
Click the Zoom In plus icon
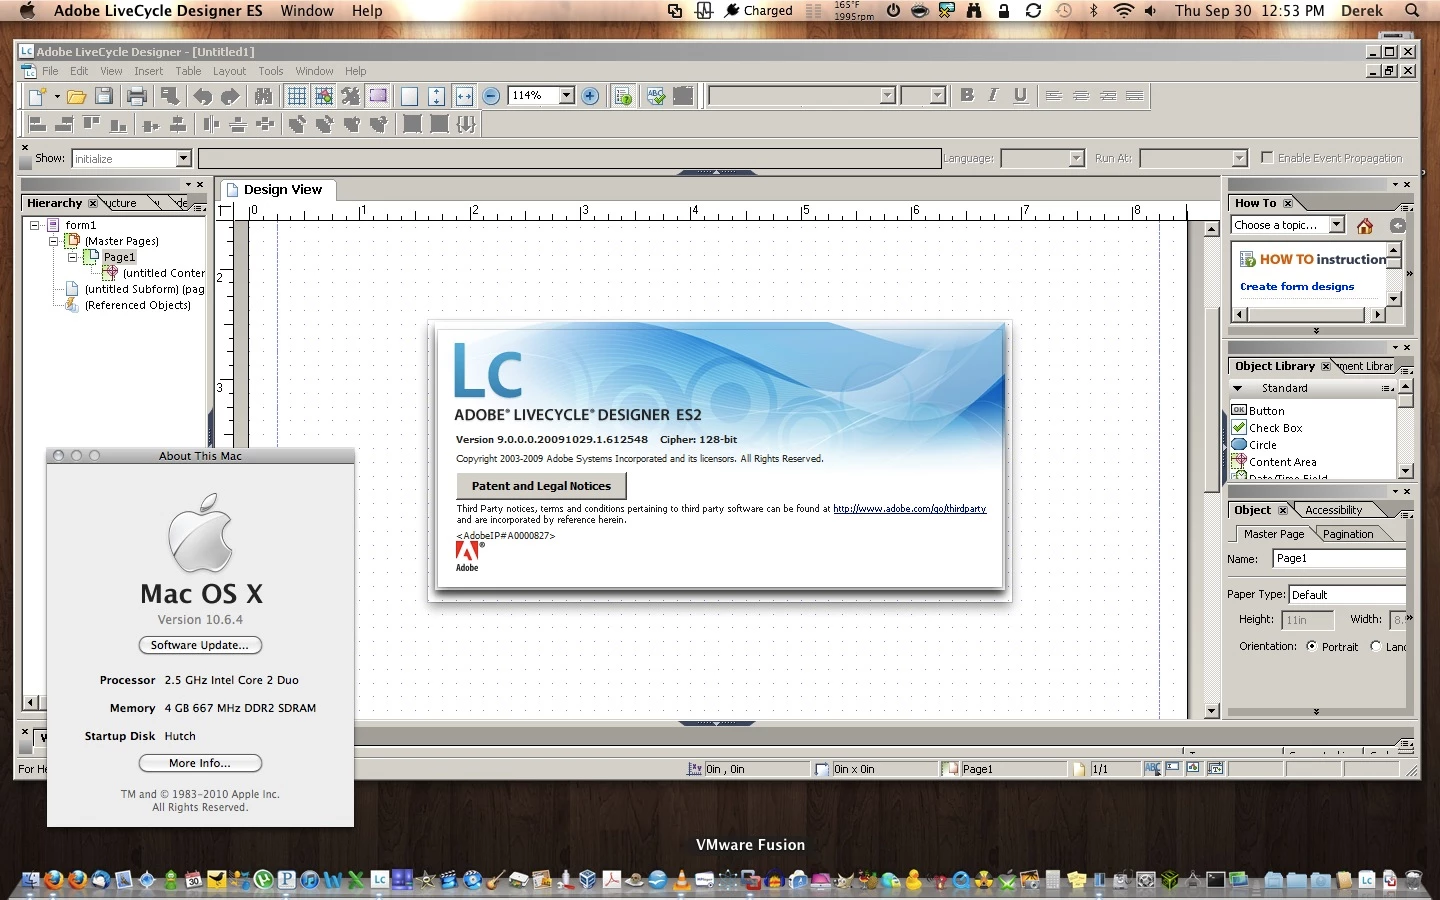590,96
